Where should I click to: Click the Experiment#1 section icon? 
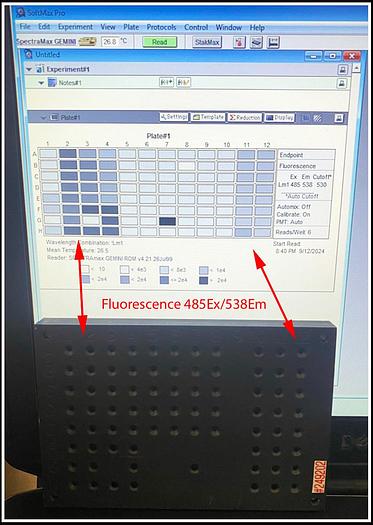[40, 69]
